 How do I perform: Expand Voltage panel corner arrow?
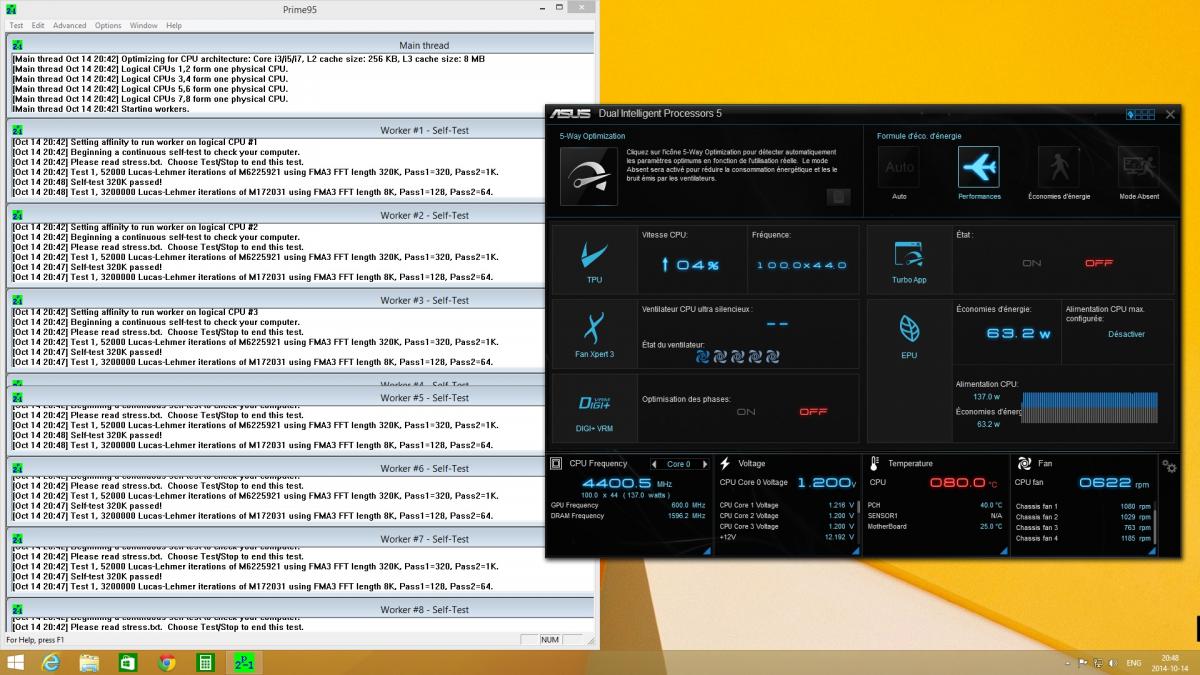(856, 550)
